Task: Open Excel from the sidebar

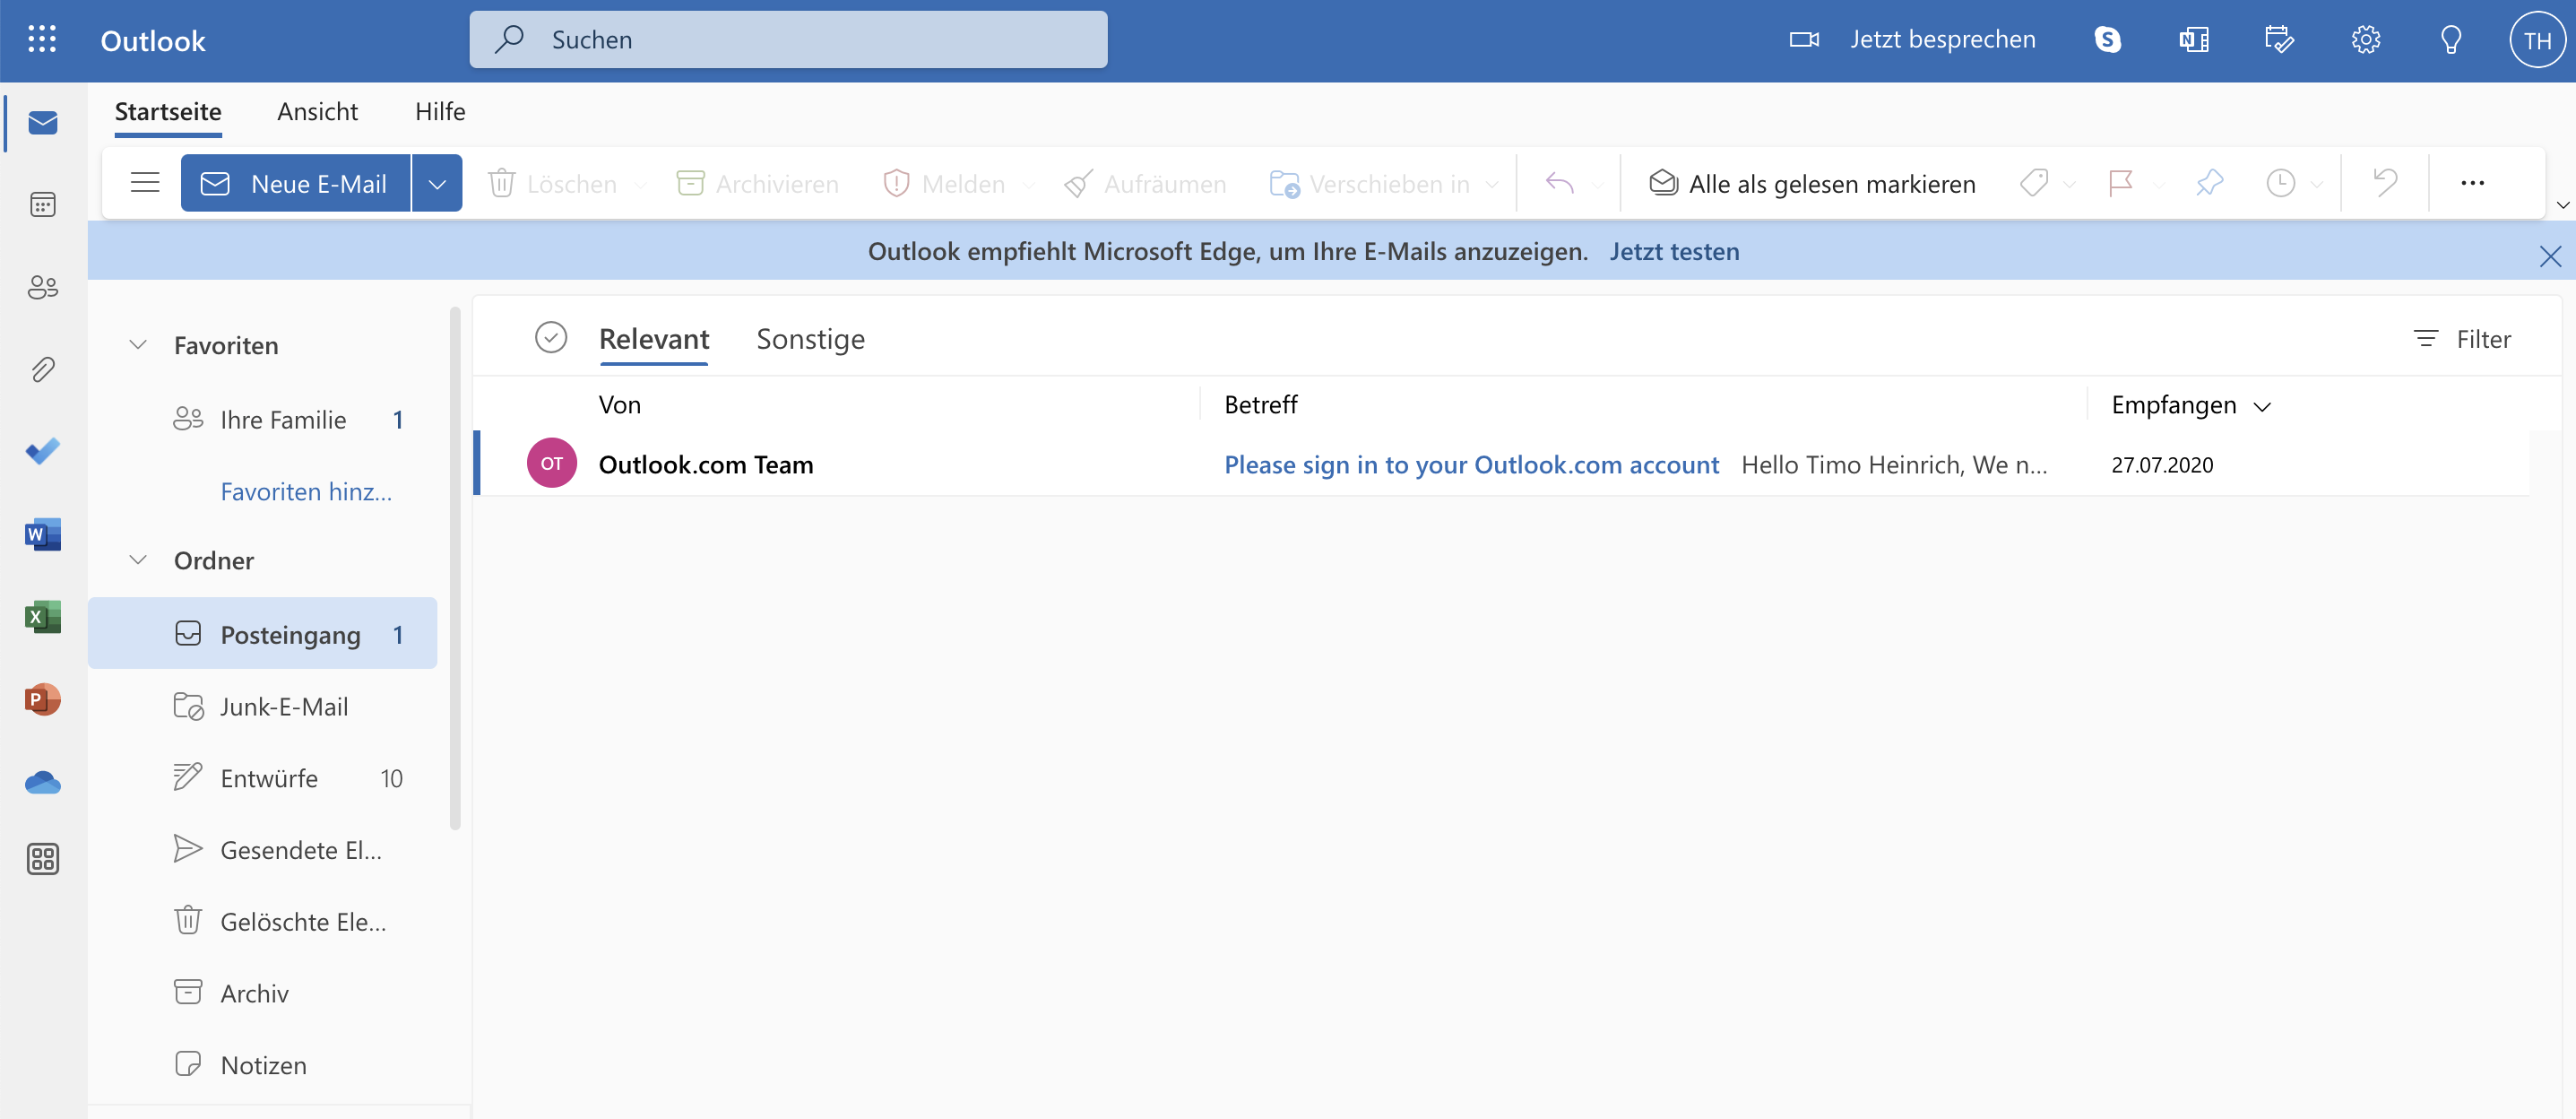Action: coord(42,617)
